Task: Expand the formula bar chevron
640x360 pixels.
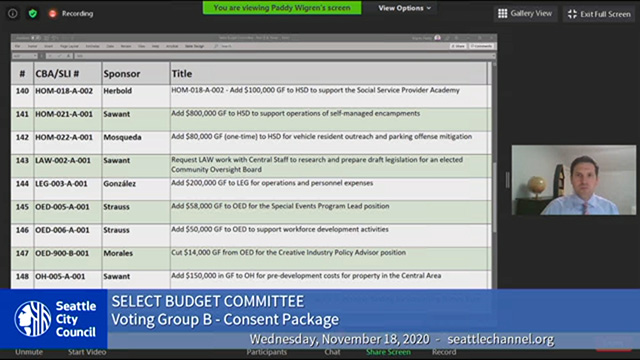Action: [x=493, y=56]
